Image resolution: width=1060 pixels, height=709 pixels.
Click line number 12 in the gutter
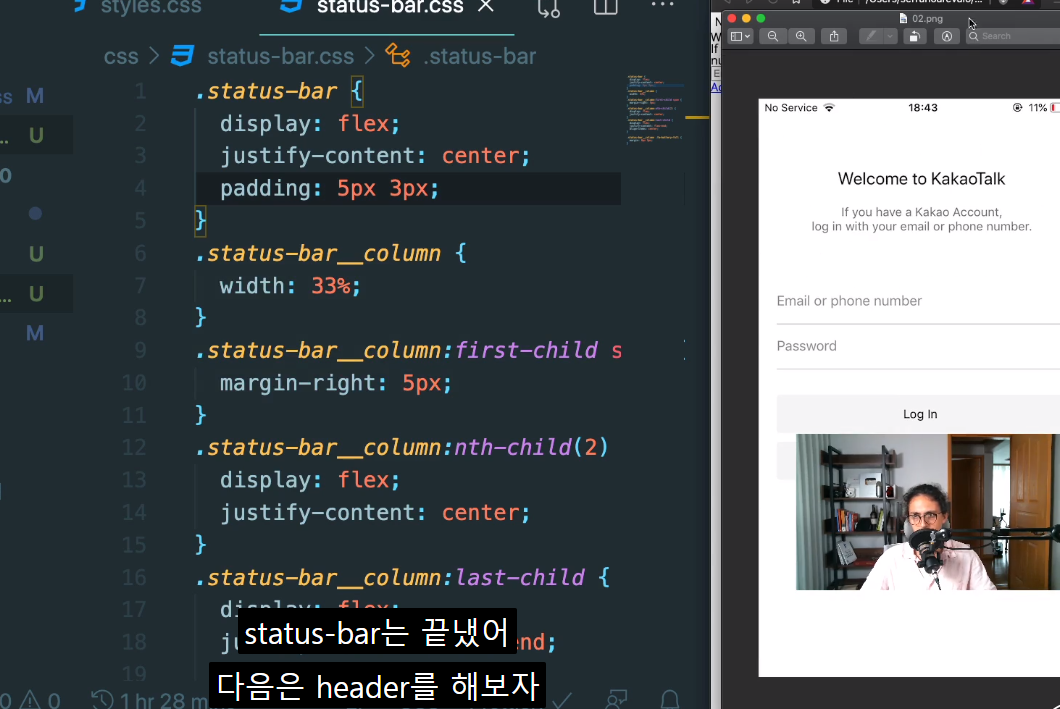click(134, 447)
